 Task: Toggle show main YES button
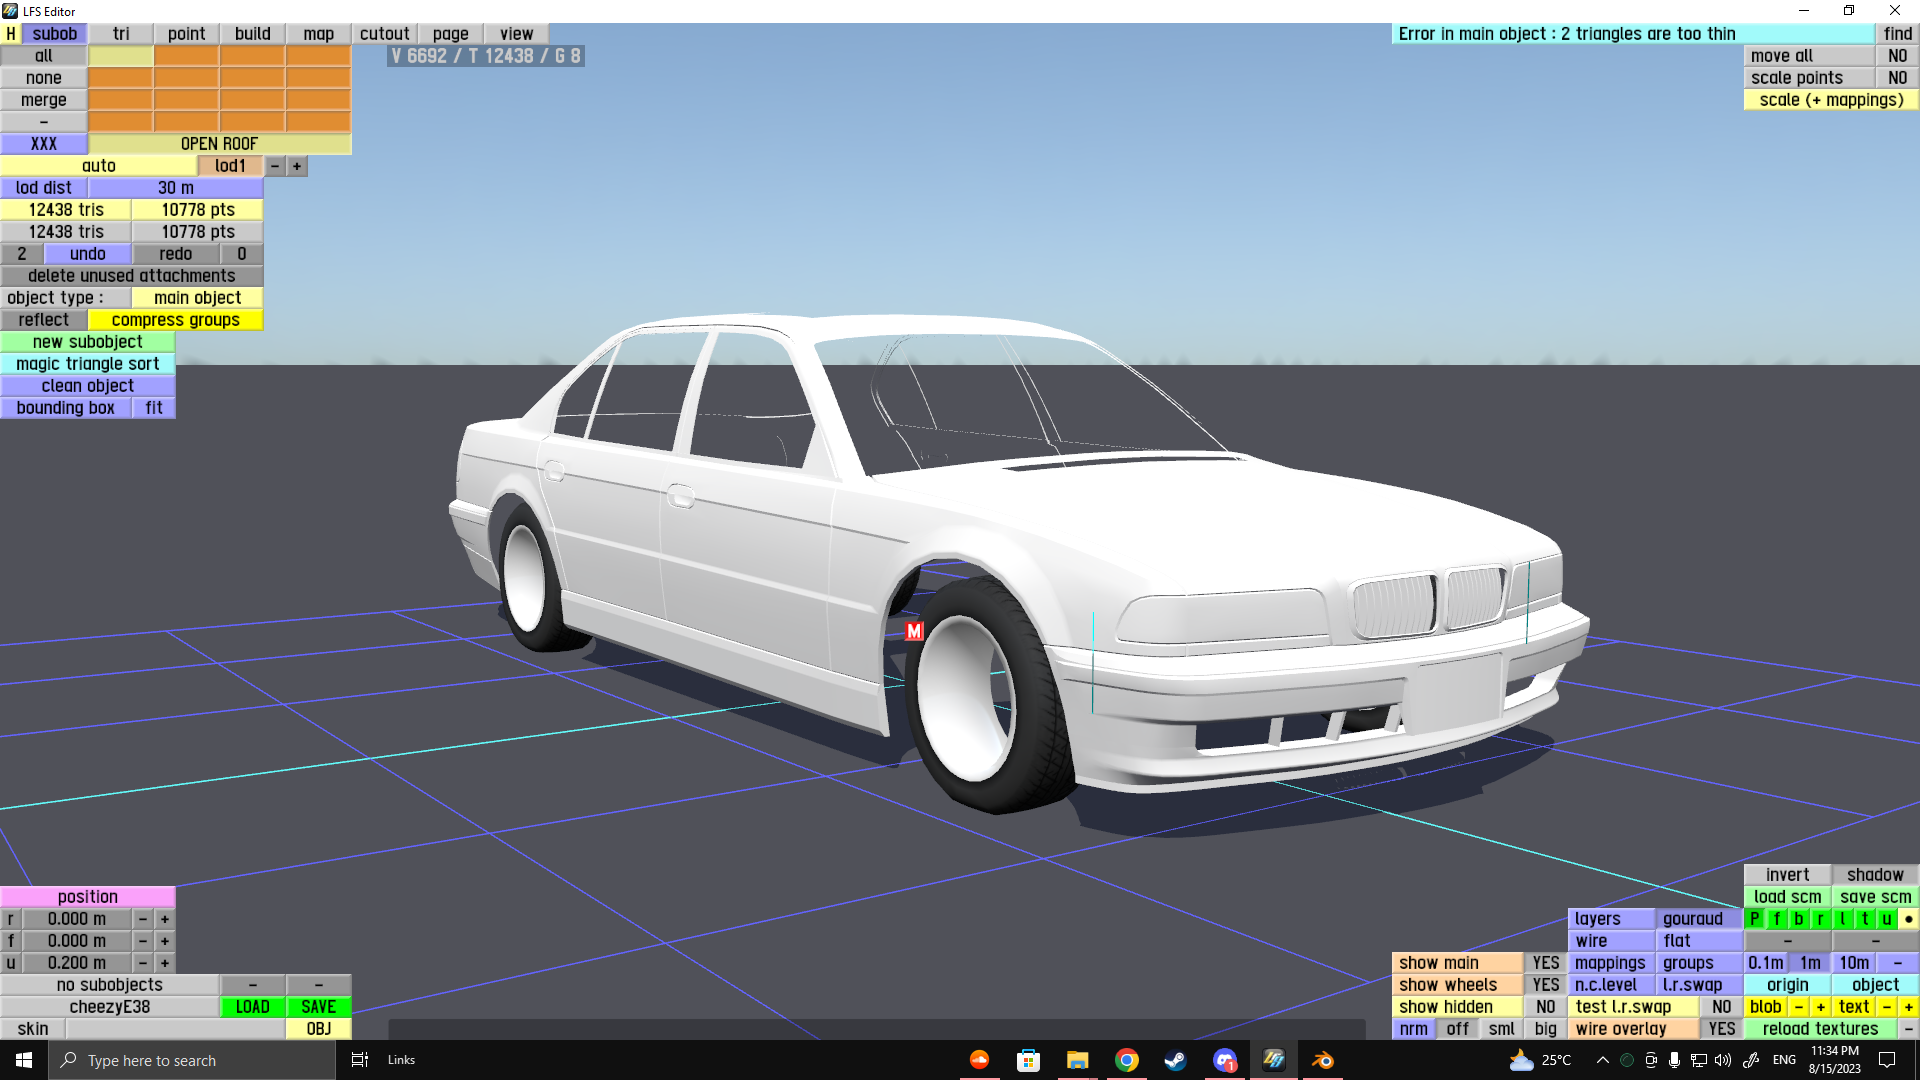[x=1545, y=963]
